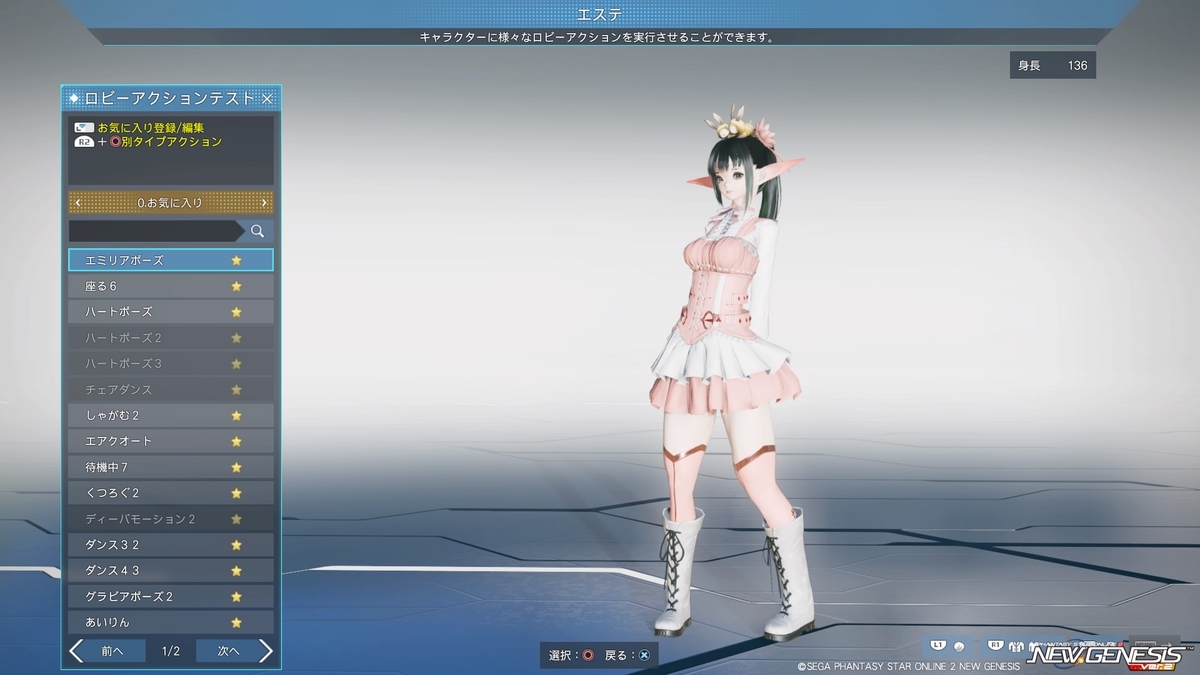Go to previous page with 前へ
The height and width of the screenshot is (675, 1200).
[112, 651]
